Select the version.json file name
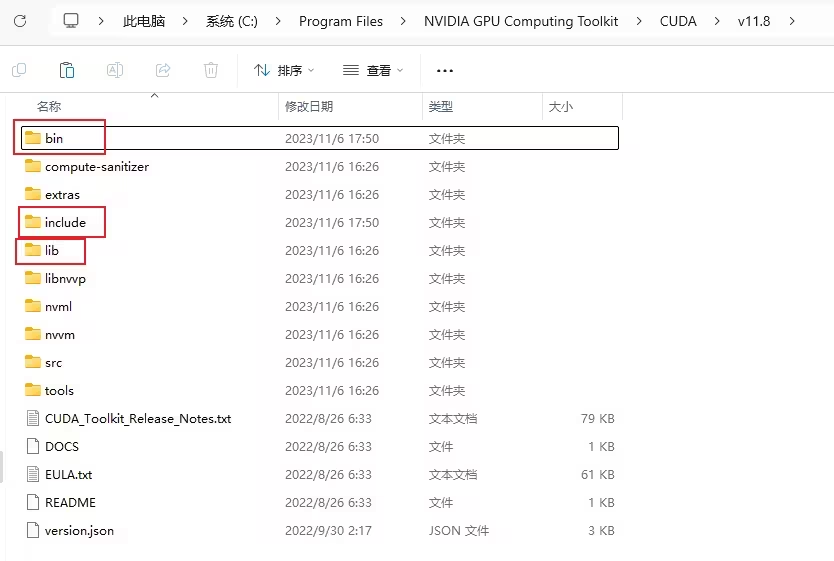The image size is (834, 561). click(79, 531)
